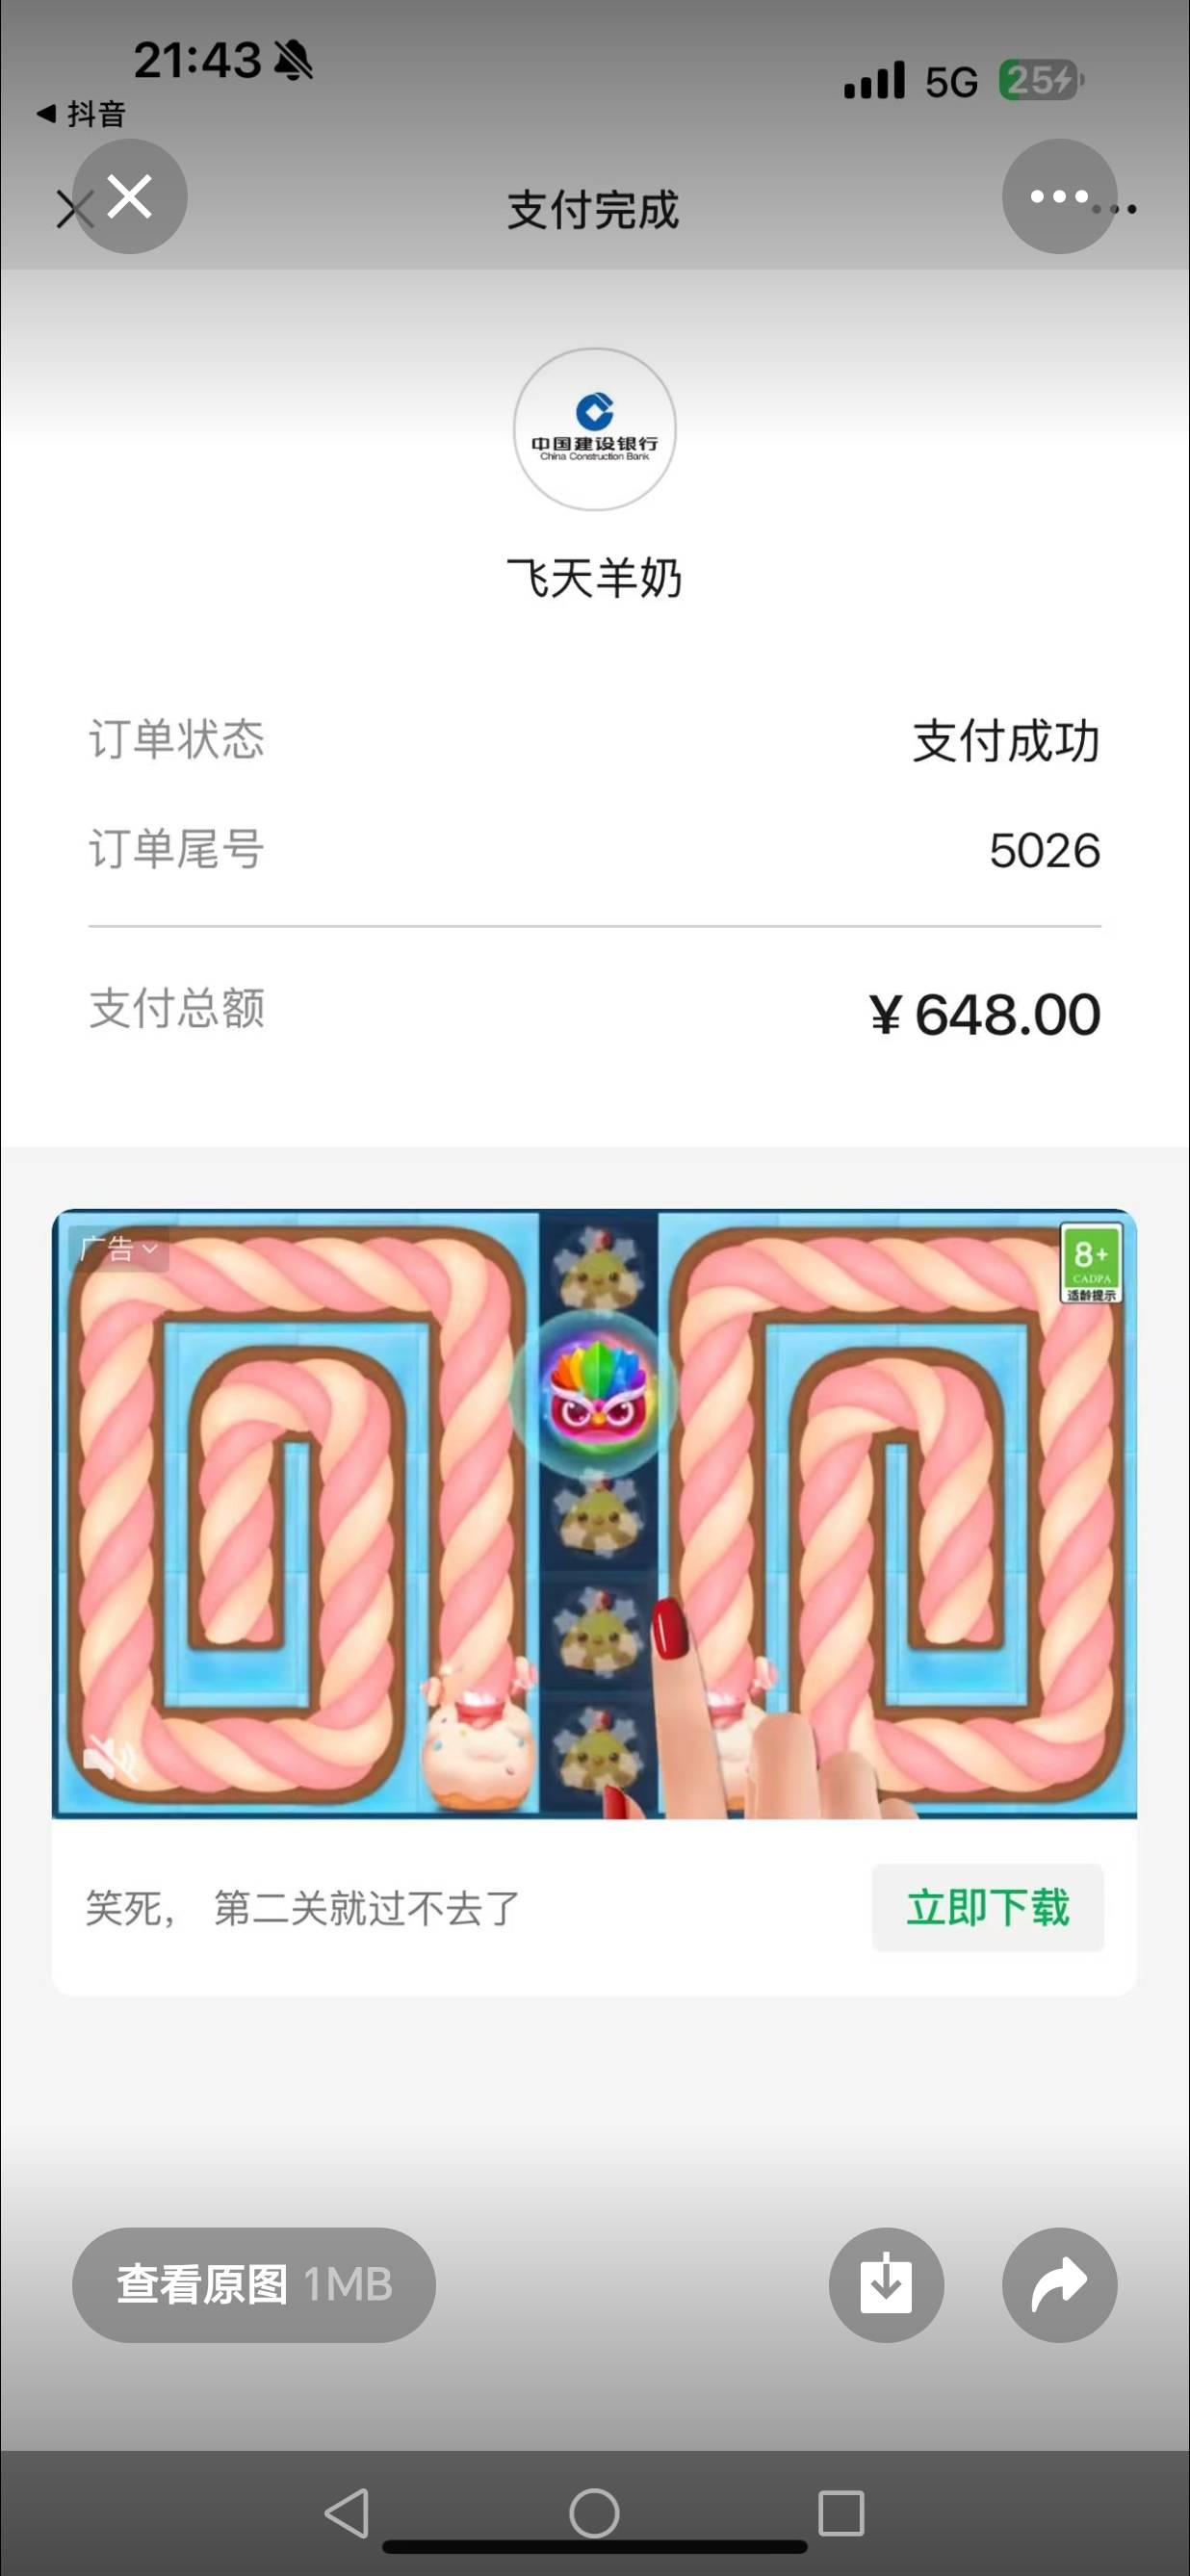The height and width of the screenshot is (2576, 1190).
Task: Tap the Android back triangle button
Action: click(x=348, y=2513)
